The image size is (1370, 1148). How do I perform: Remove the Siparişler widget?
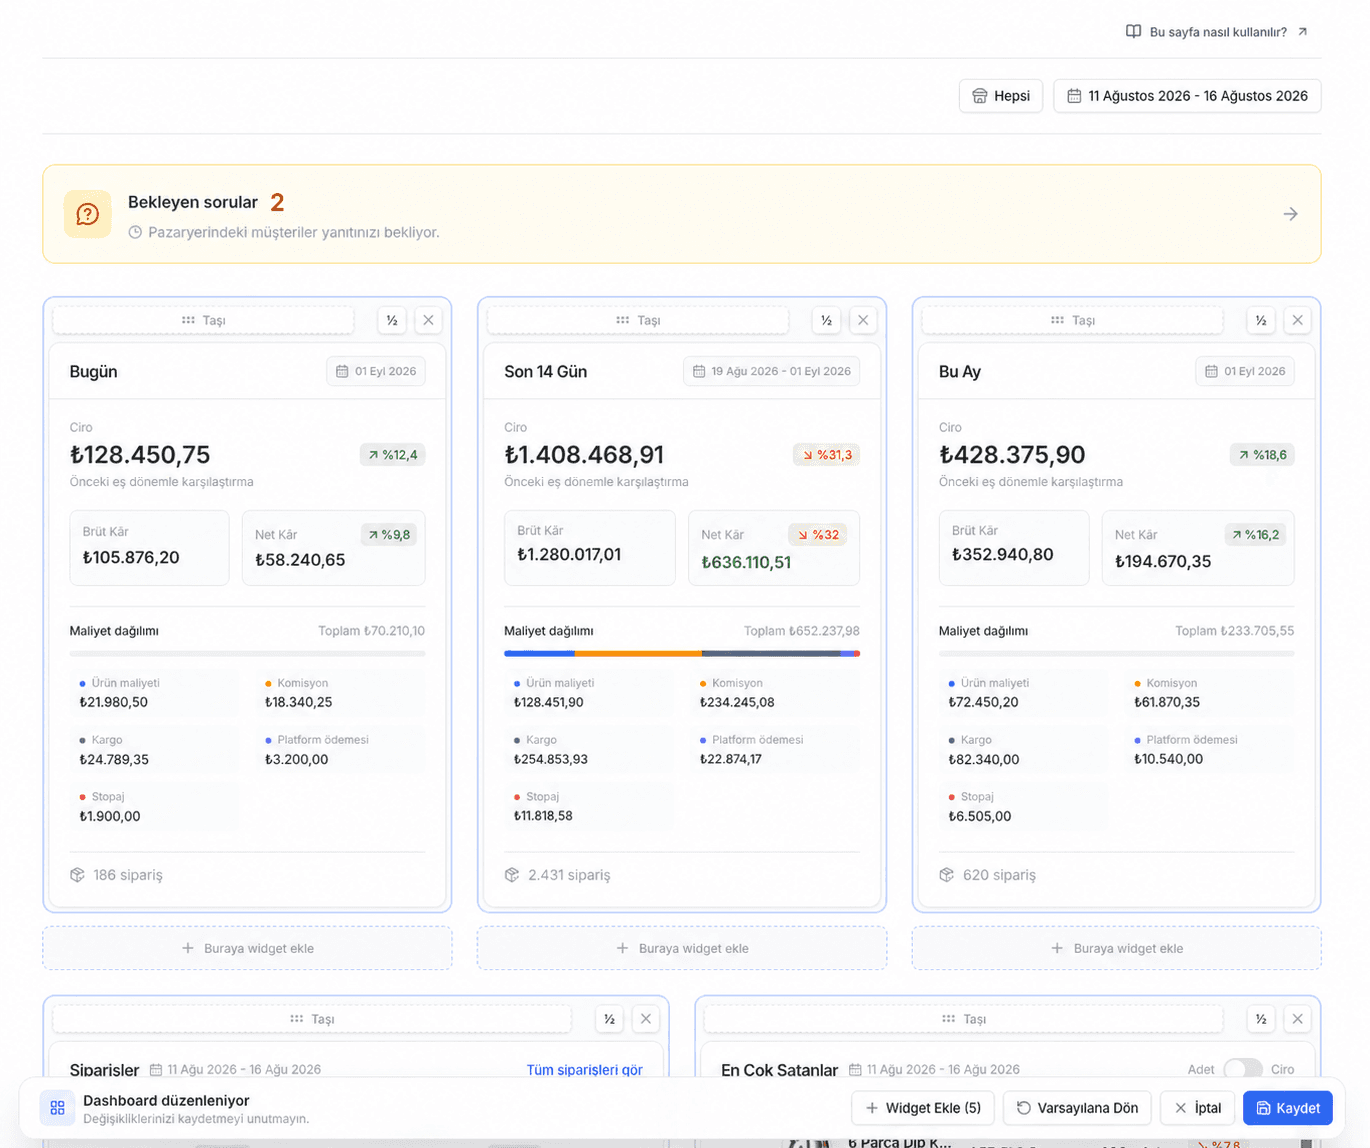[x=646, y=1019]
